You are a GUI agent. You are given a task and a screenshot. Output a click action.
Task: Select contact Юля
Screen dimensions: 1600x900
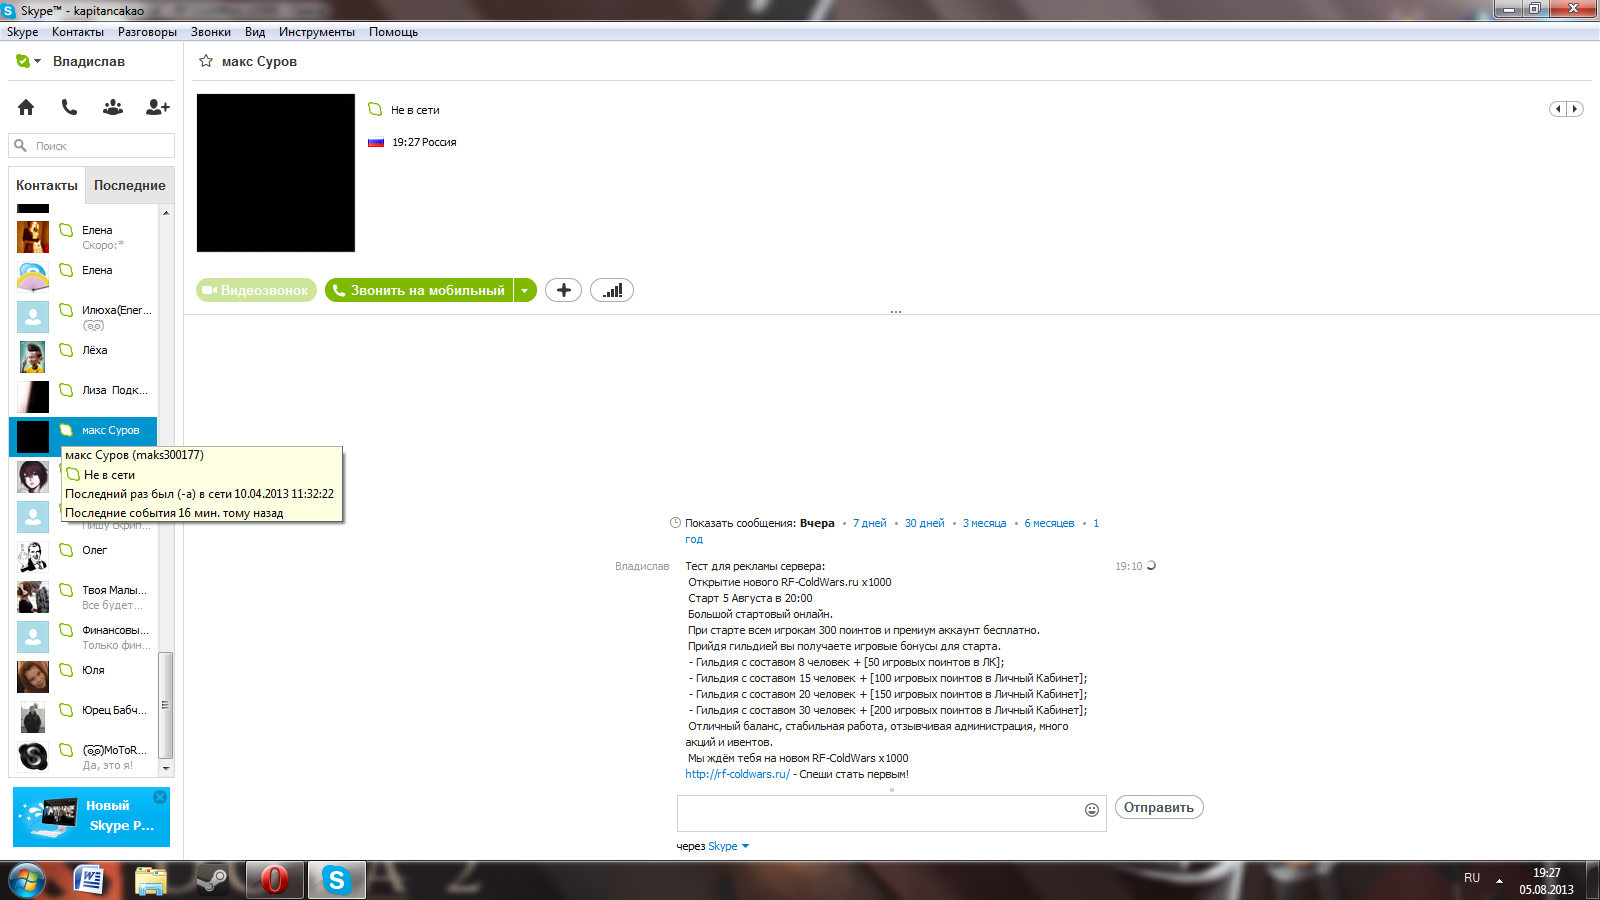(84, 677)
